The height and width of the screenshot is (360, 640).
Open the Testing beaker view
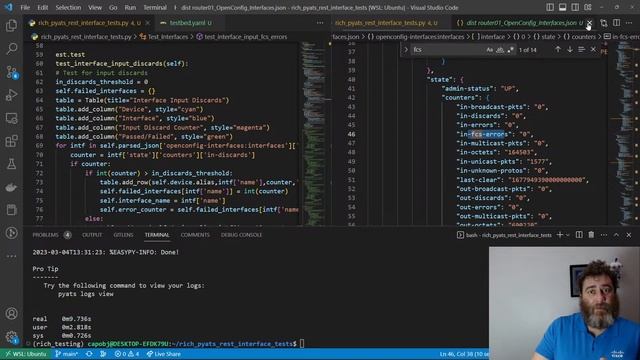(11, 164)
